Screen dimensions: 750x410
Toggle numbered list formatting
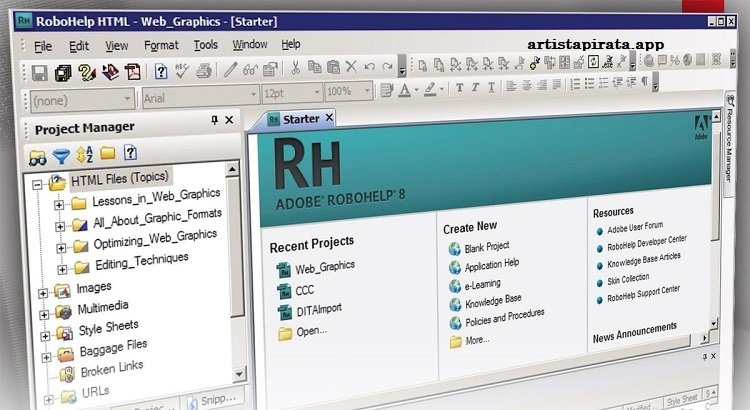(x=575, y=84)
